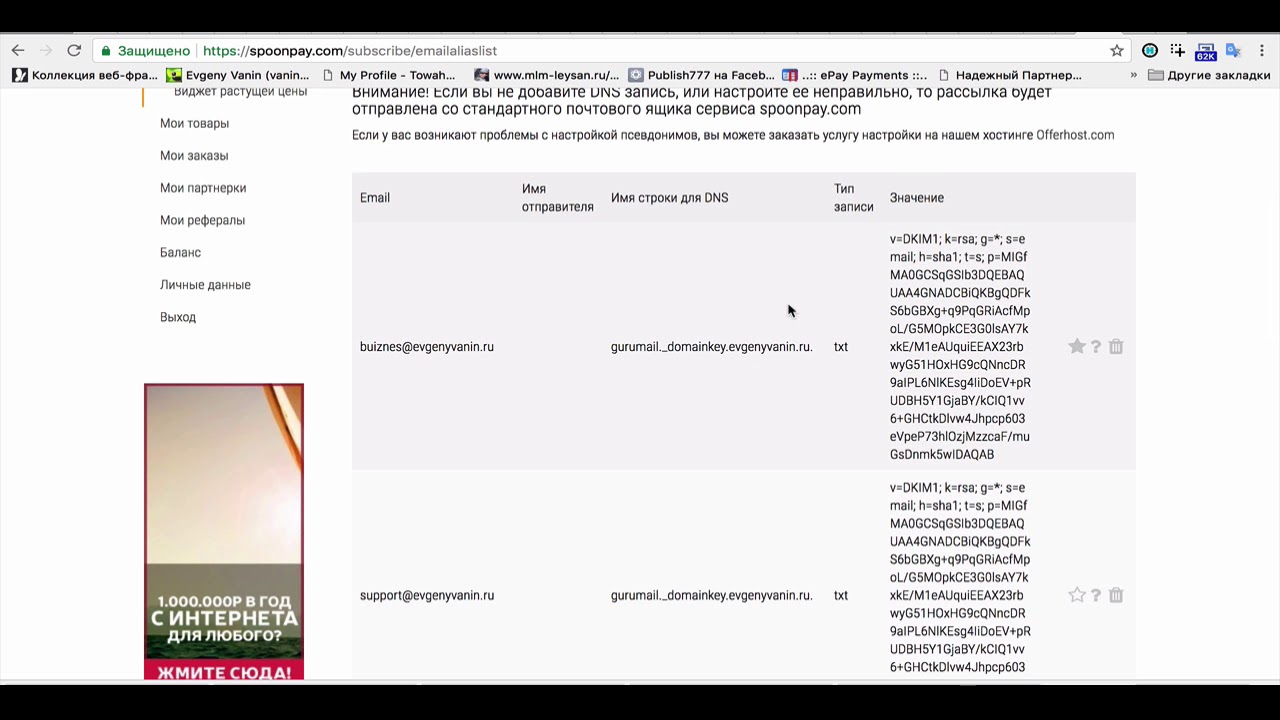Click the 'Значение' column header
The height and width of the screenshot is (720, 1280).
click(x=917, y=198)
